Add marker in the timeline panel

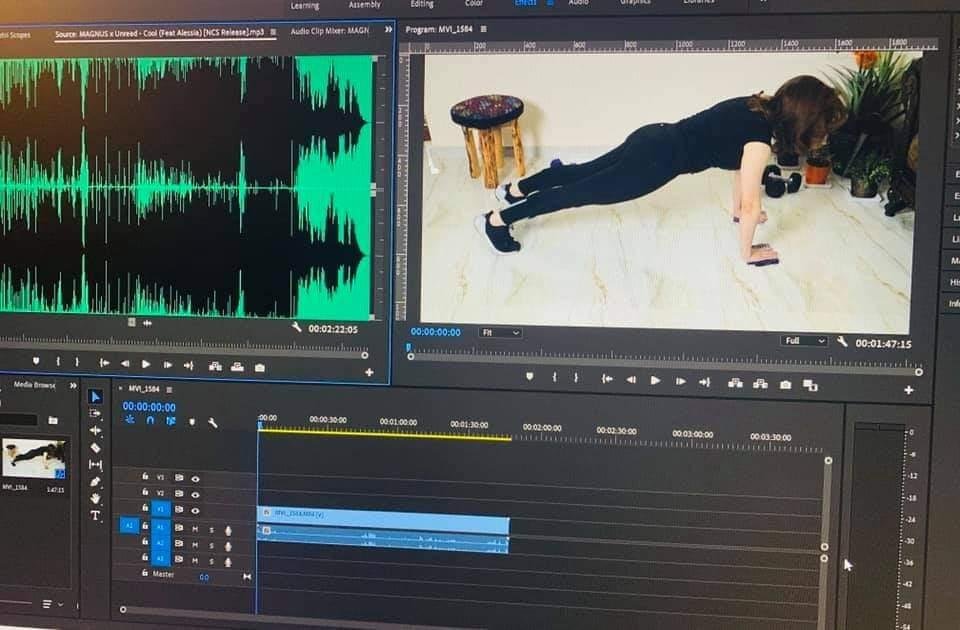pos(192,422)
